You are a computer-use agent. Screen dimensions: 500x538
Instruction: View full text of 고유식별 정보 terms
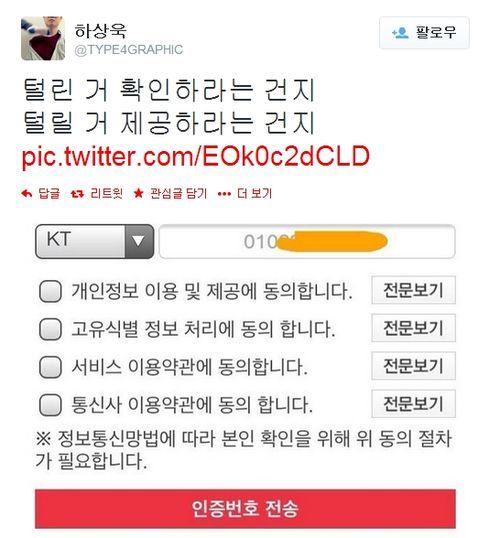[414, 328]
